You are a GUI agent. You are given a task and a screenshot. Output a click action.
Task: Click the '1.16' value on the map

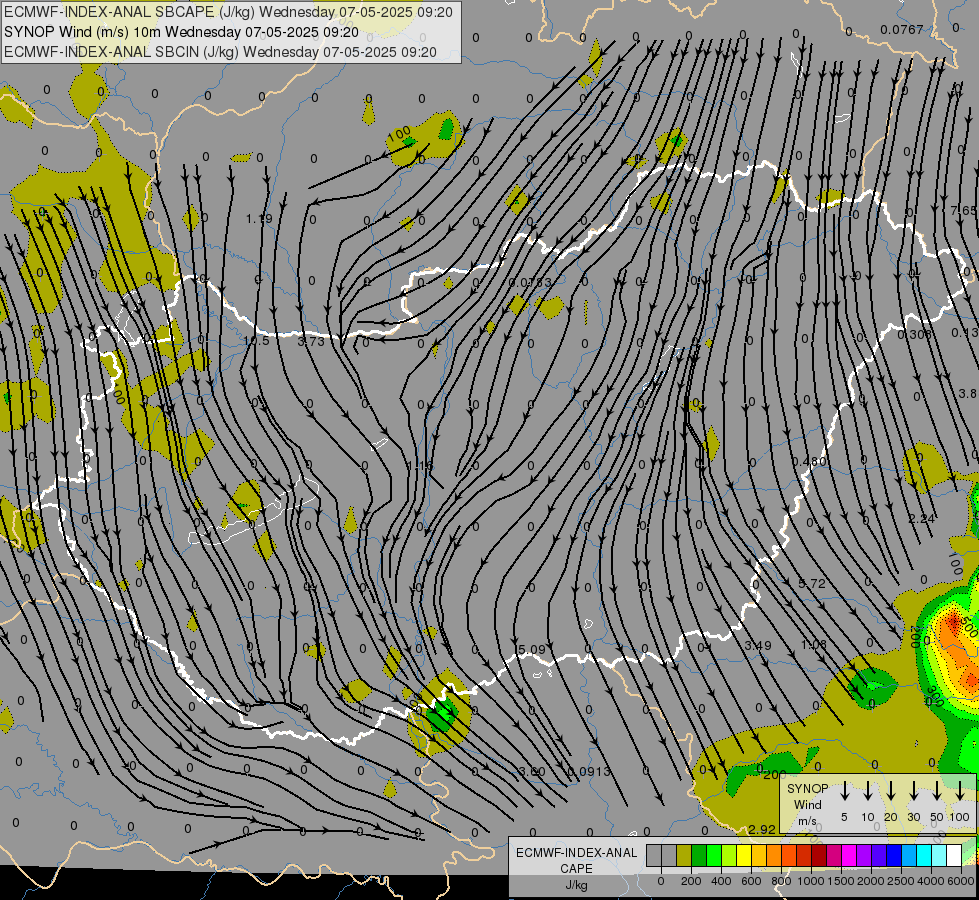click(x=420, y=465)
